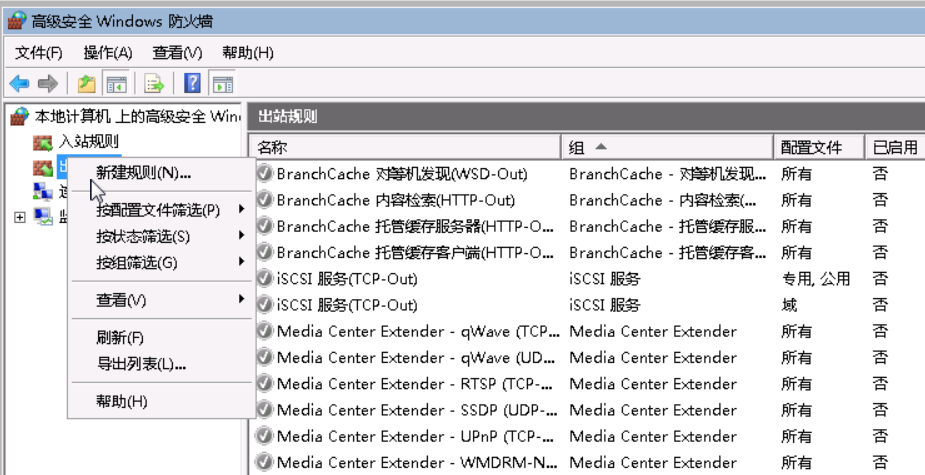The height and width of the screenshot is (475, 925).
Task: Click the 专用, 公用 profile cell
Action: click(816, 279)
